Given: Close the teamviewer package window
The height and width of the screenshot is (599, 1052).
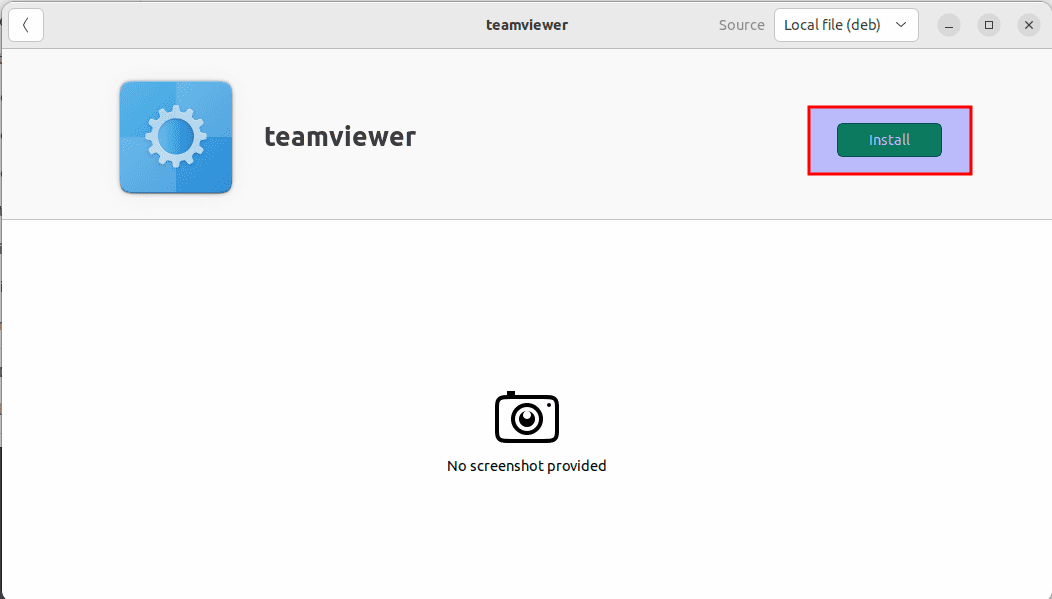Looking at the screenshot, I should pos(1029,25).
